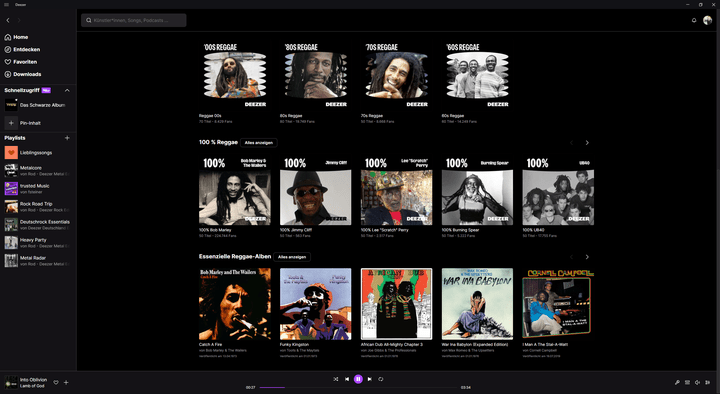Open the 100% Bob Marley playlist cover

[235, 190]
